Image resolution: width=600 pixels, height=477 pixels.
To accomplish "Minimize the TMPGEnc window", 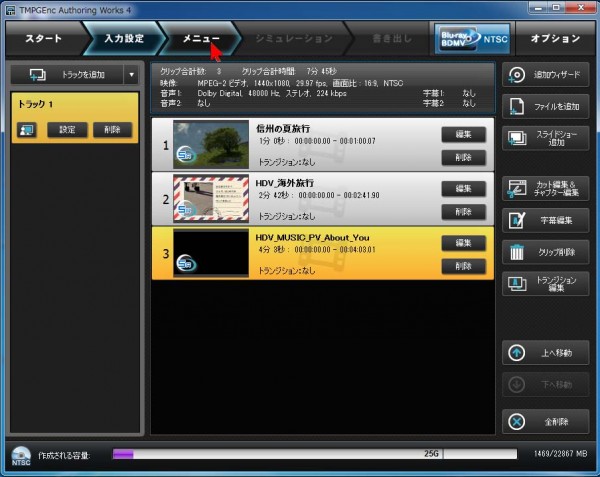I will [538, 8].
